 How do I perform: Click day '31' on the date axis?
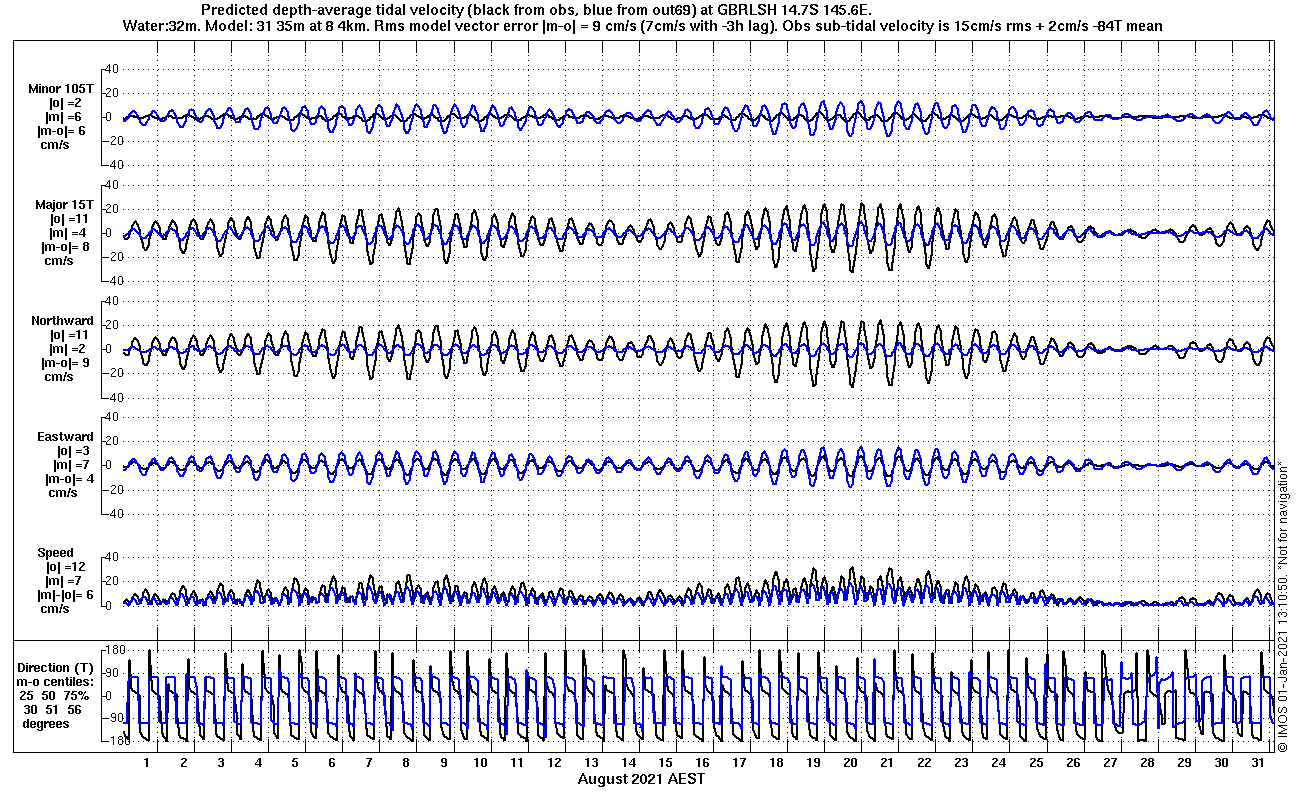pos(1258,763)
